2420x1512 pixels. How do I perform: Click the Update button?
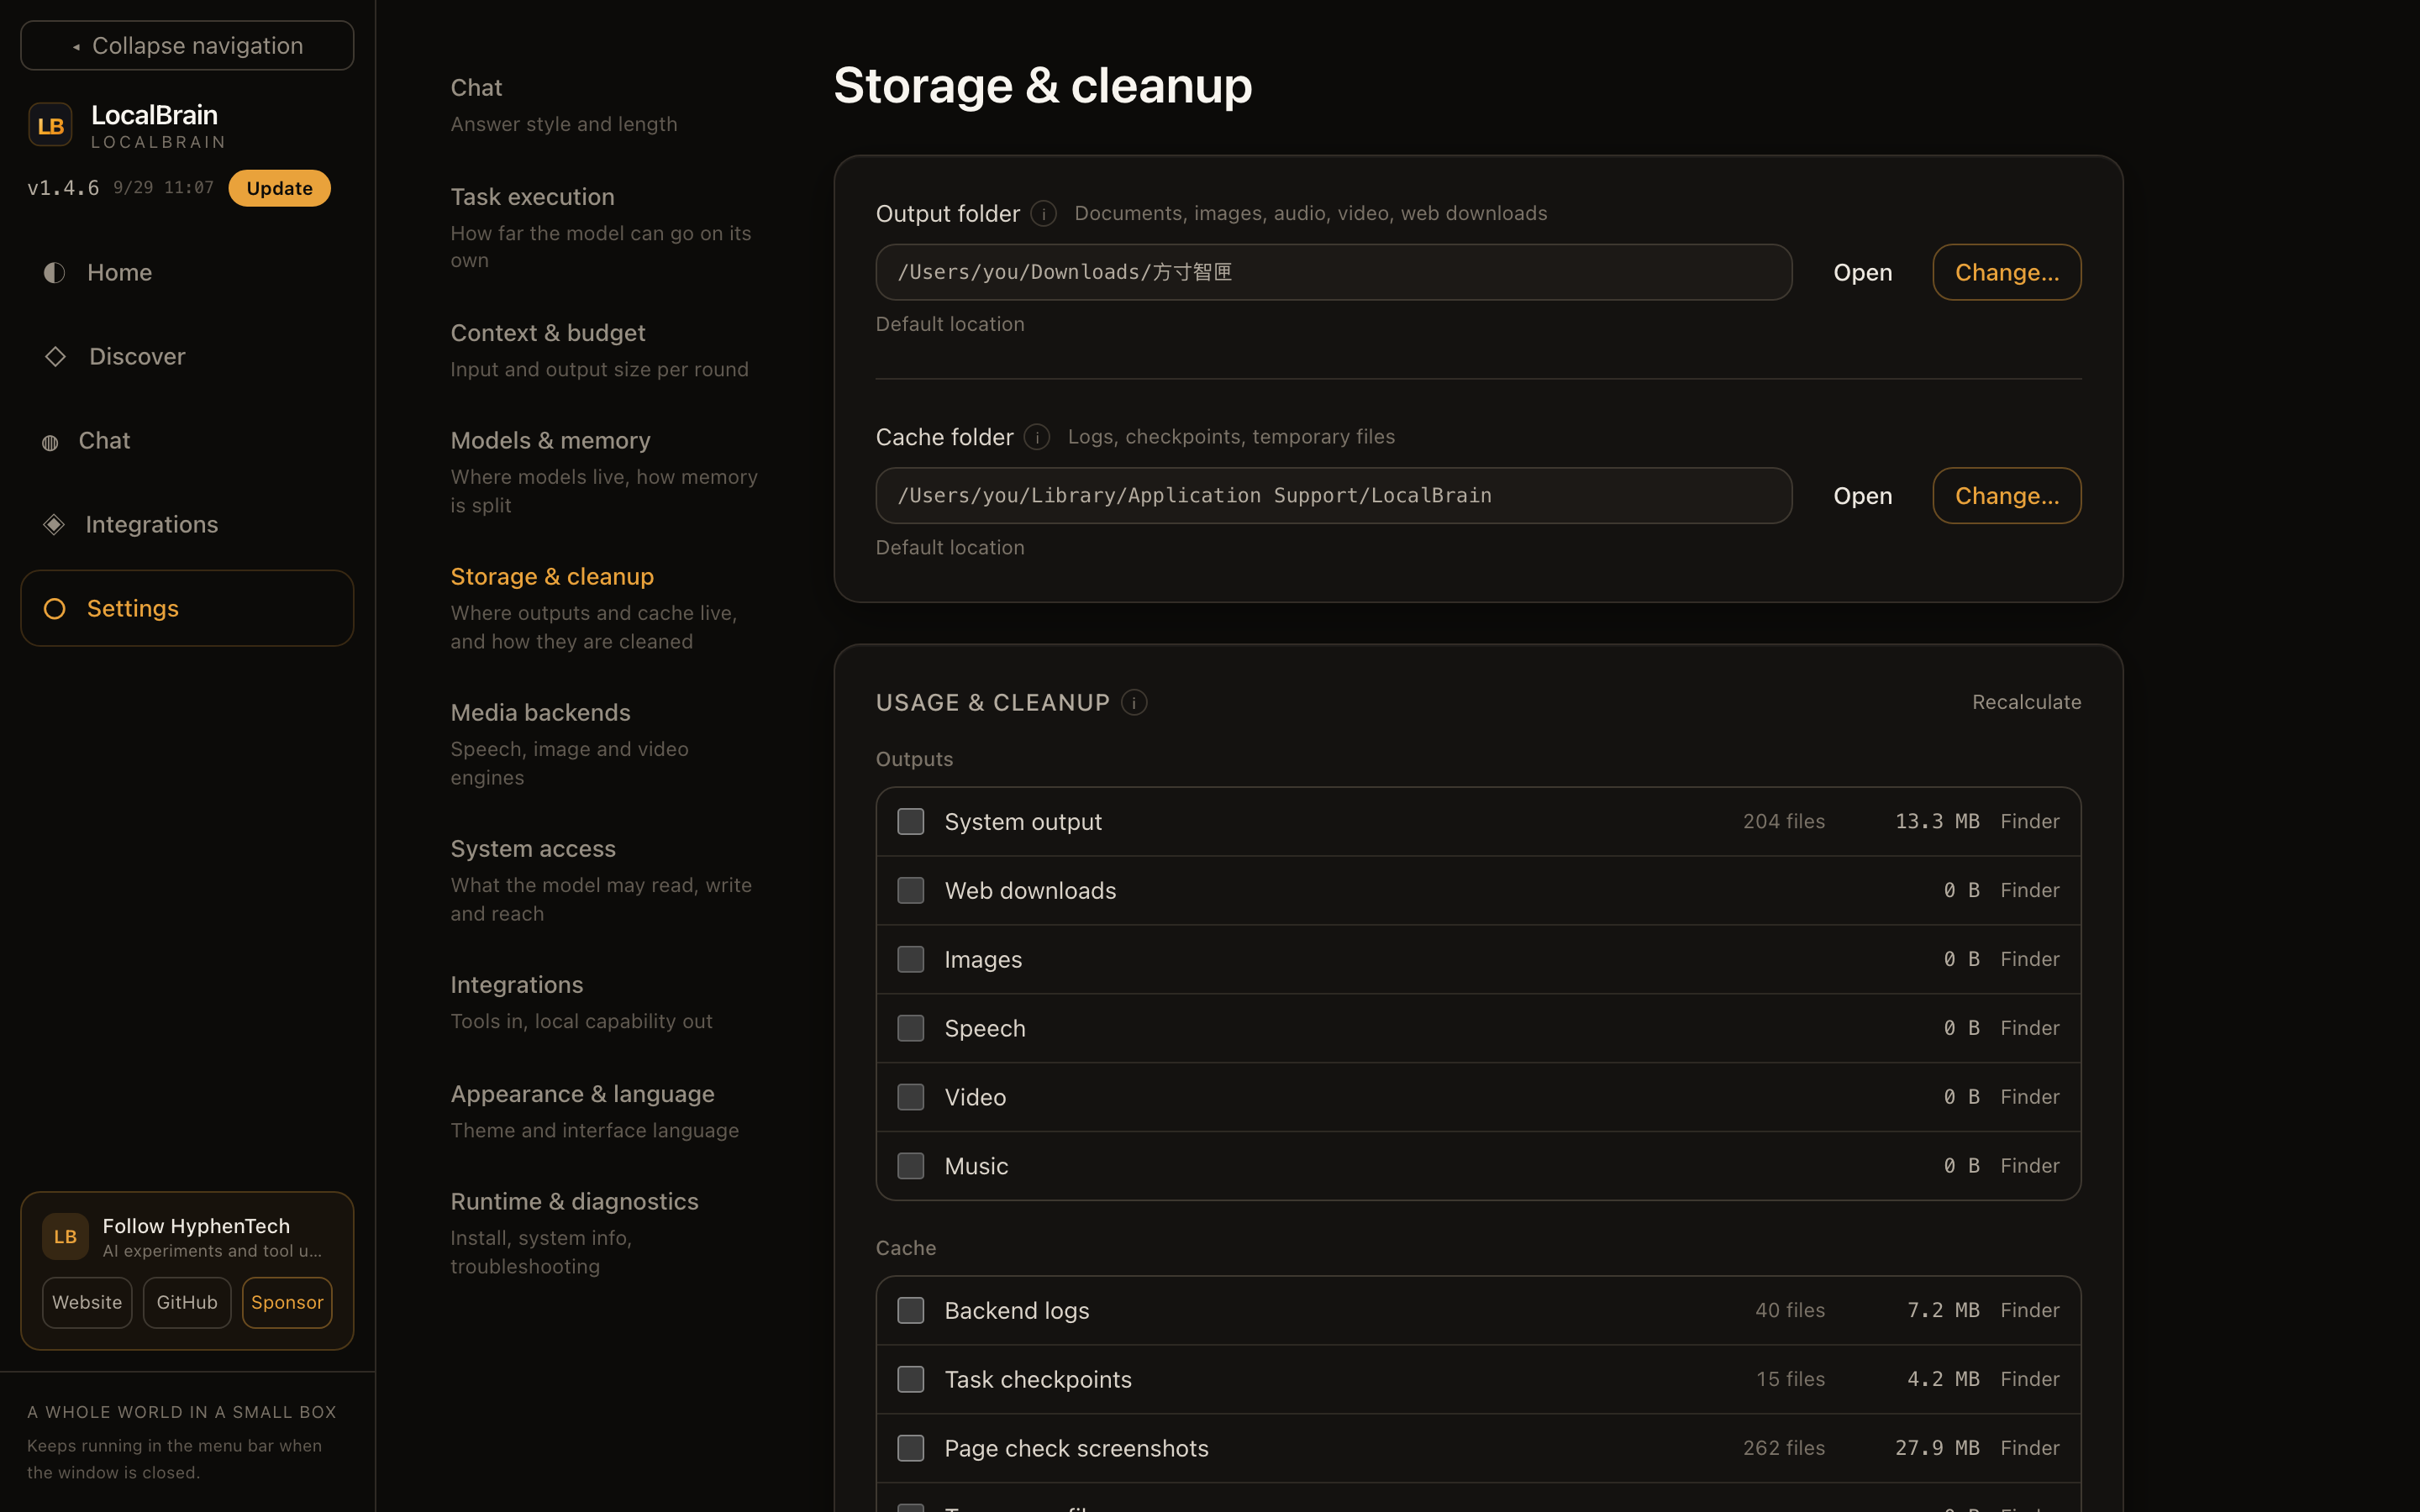[279, 188]
